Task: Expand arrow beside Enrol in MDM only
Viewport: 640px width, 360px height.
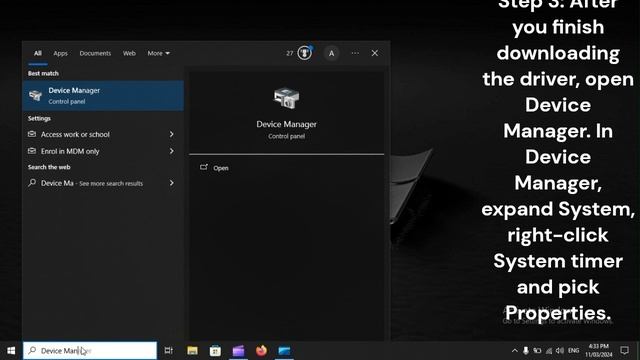Action: [171, 151]
